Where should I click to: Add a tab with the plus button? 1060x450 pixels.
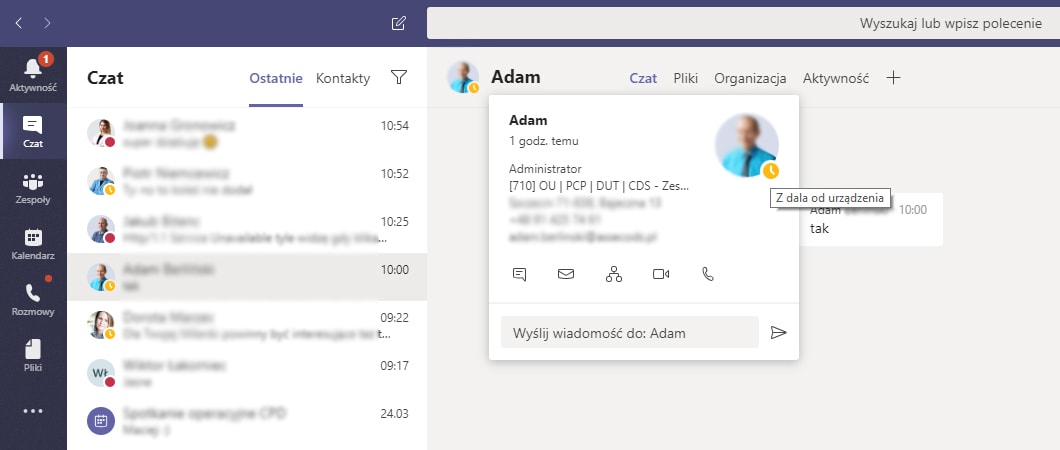pyautogui.click(x=893, y=78)
